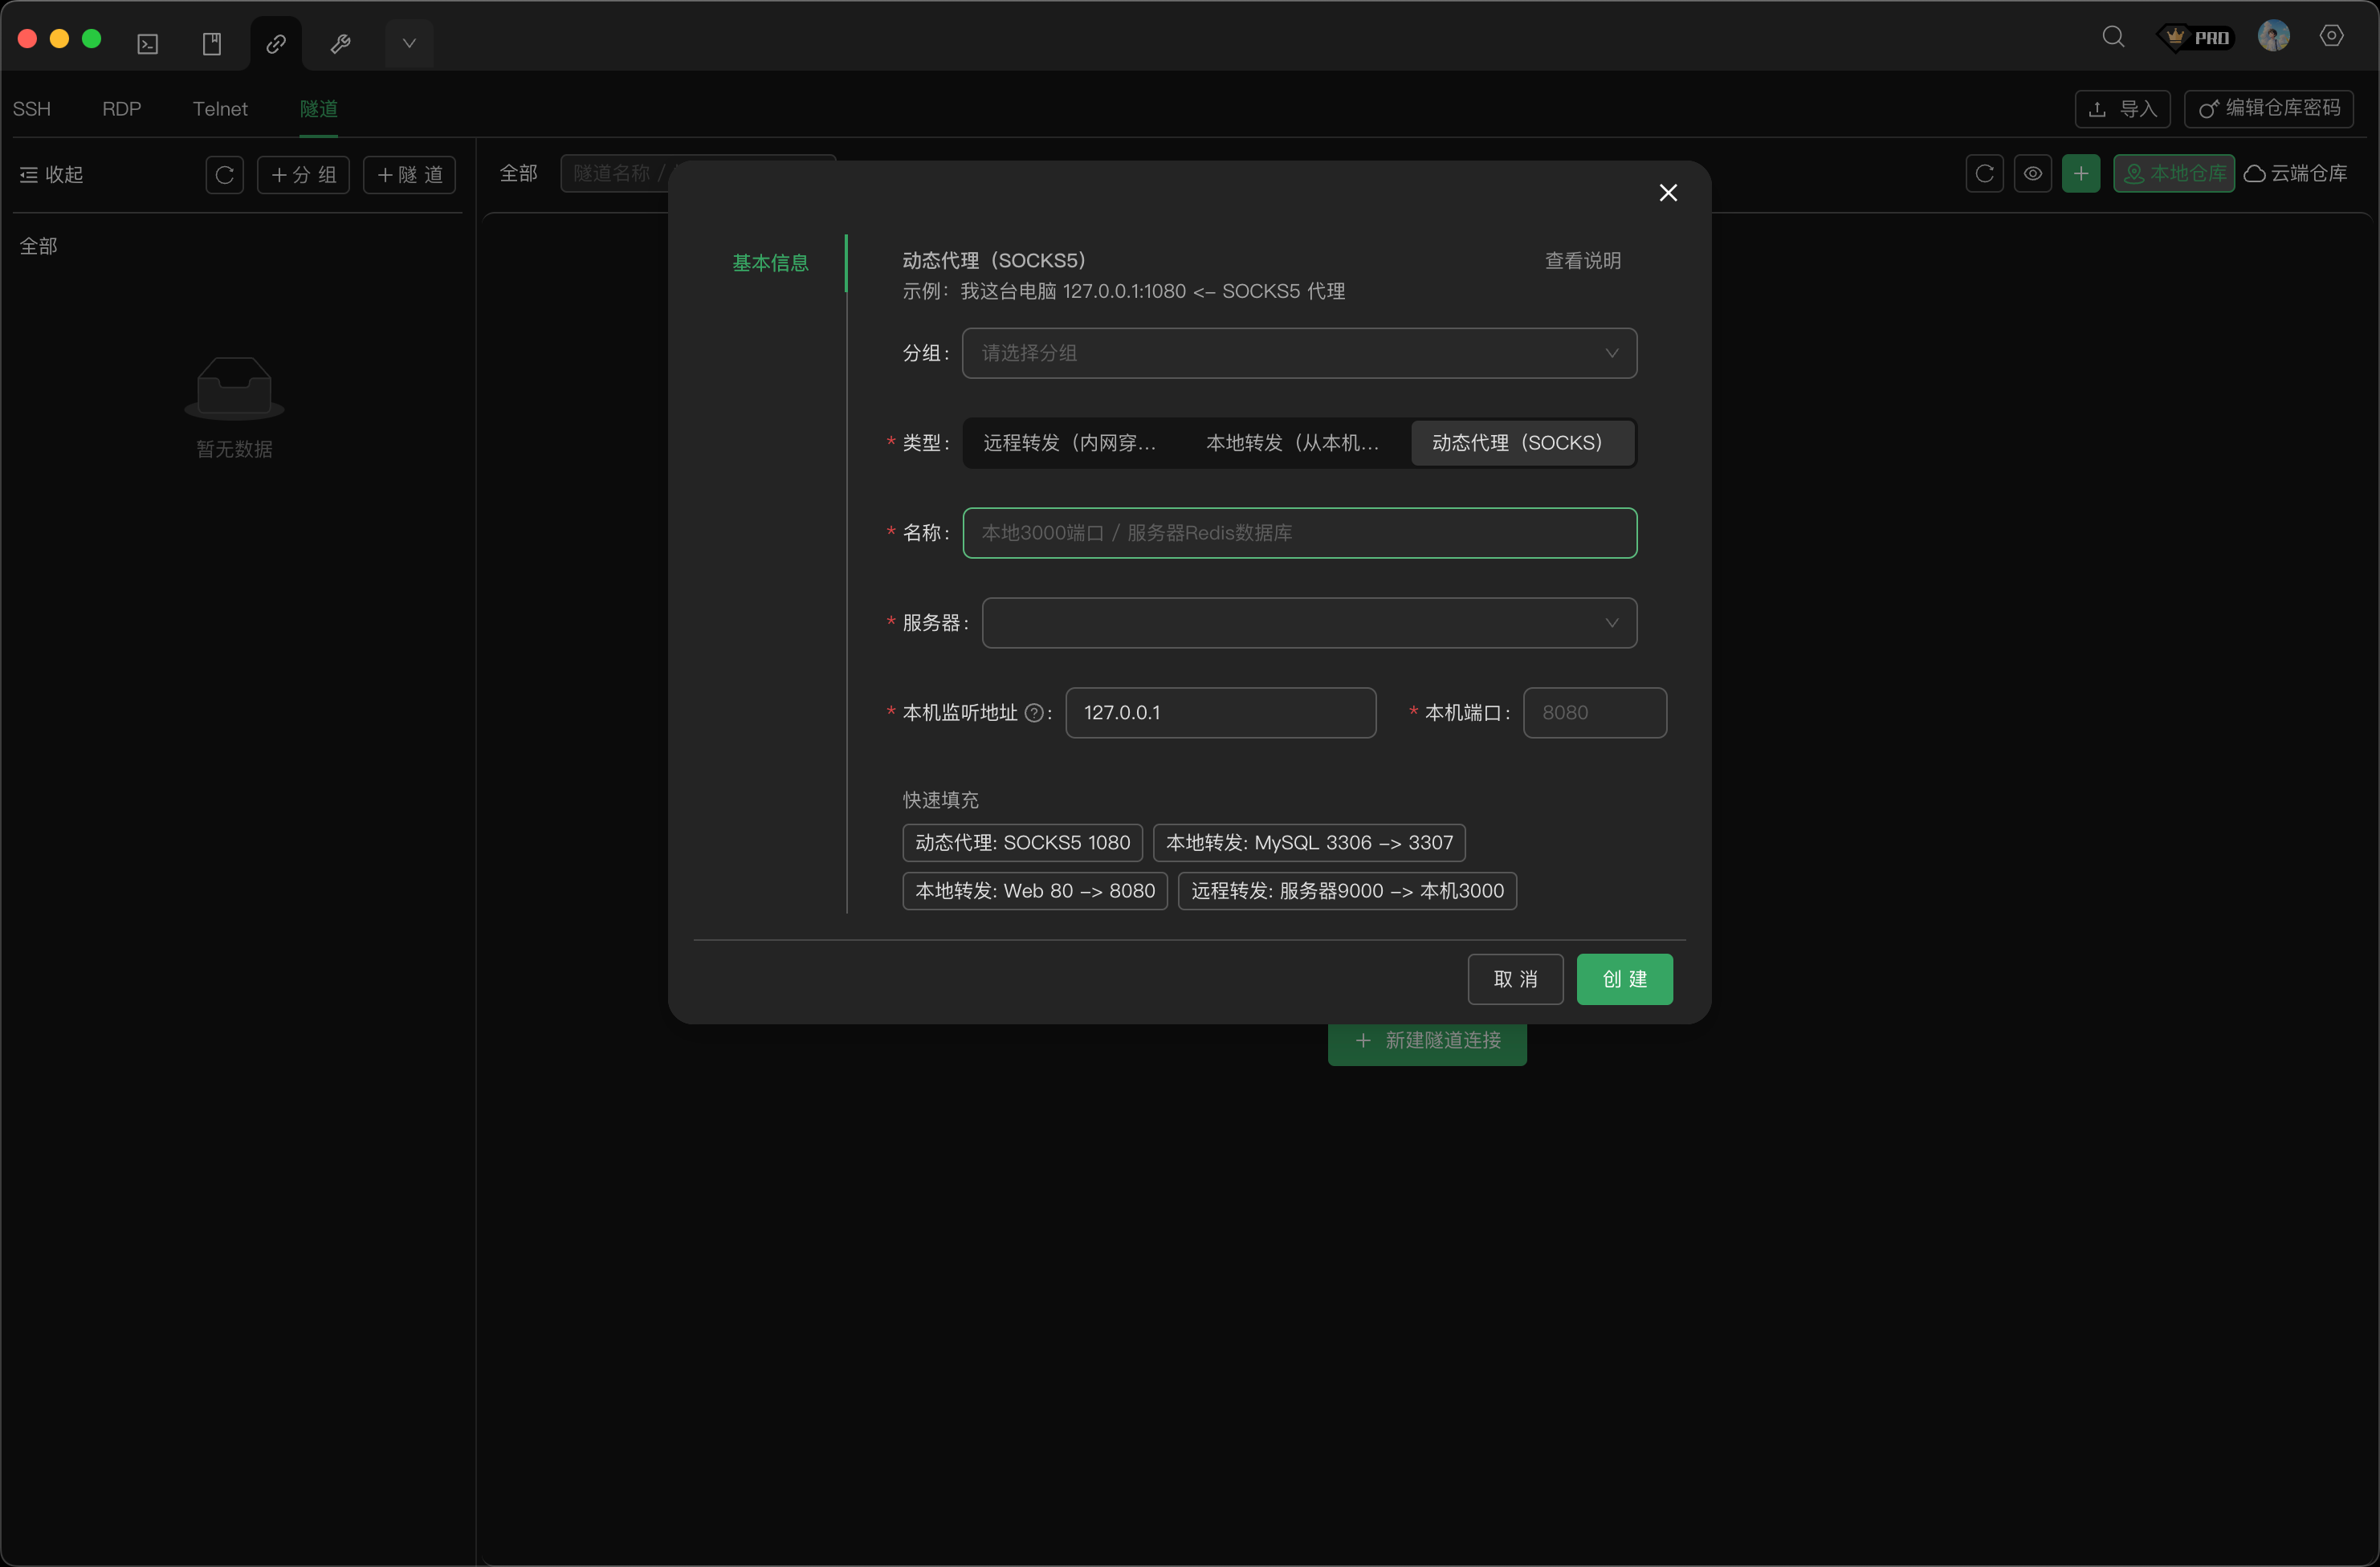Switch to the SSH tab
Image resolution: width=2380 pixels, height=1567 pixels.
coord(32,109)
